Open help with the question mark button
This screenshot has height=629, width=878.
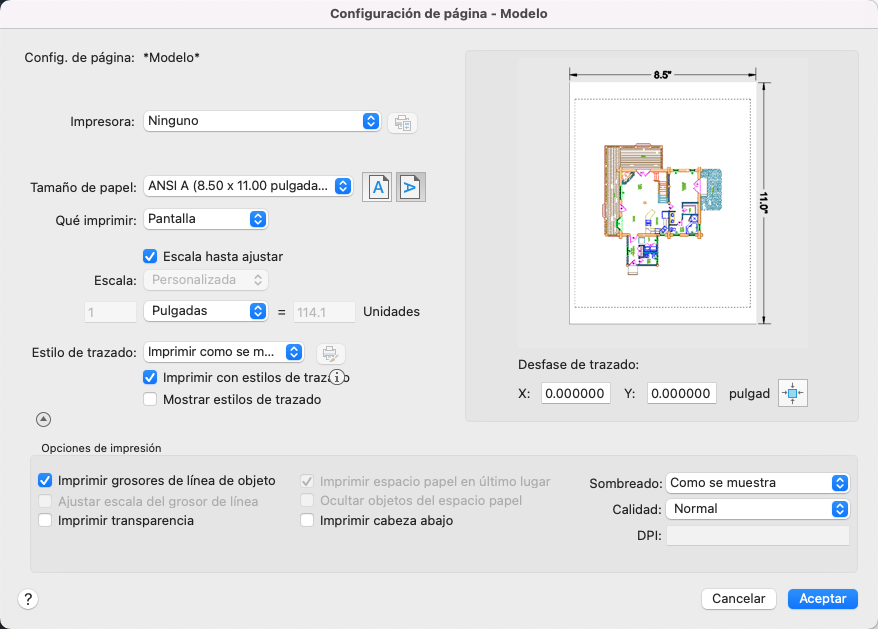28,599
